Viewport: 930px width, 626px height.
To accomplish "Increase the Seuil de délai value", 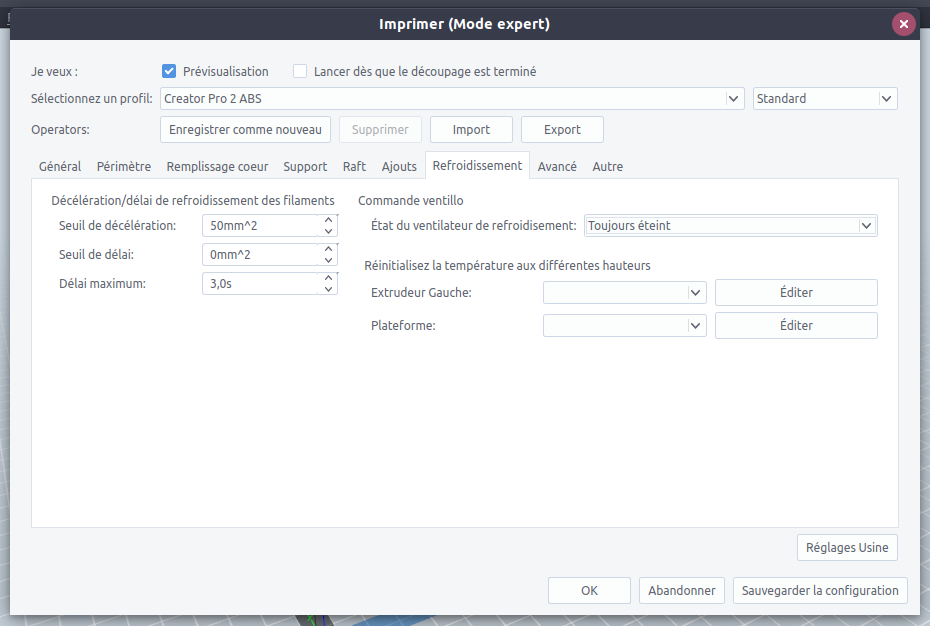I will [x=328, y=249].
